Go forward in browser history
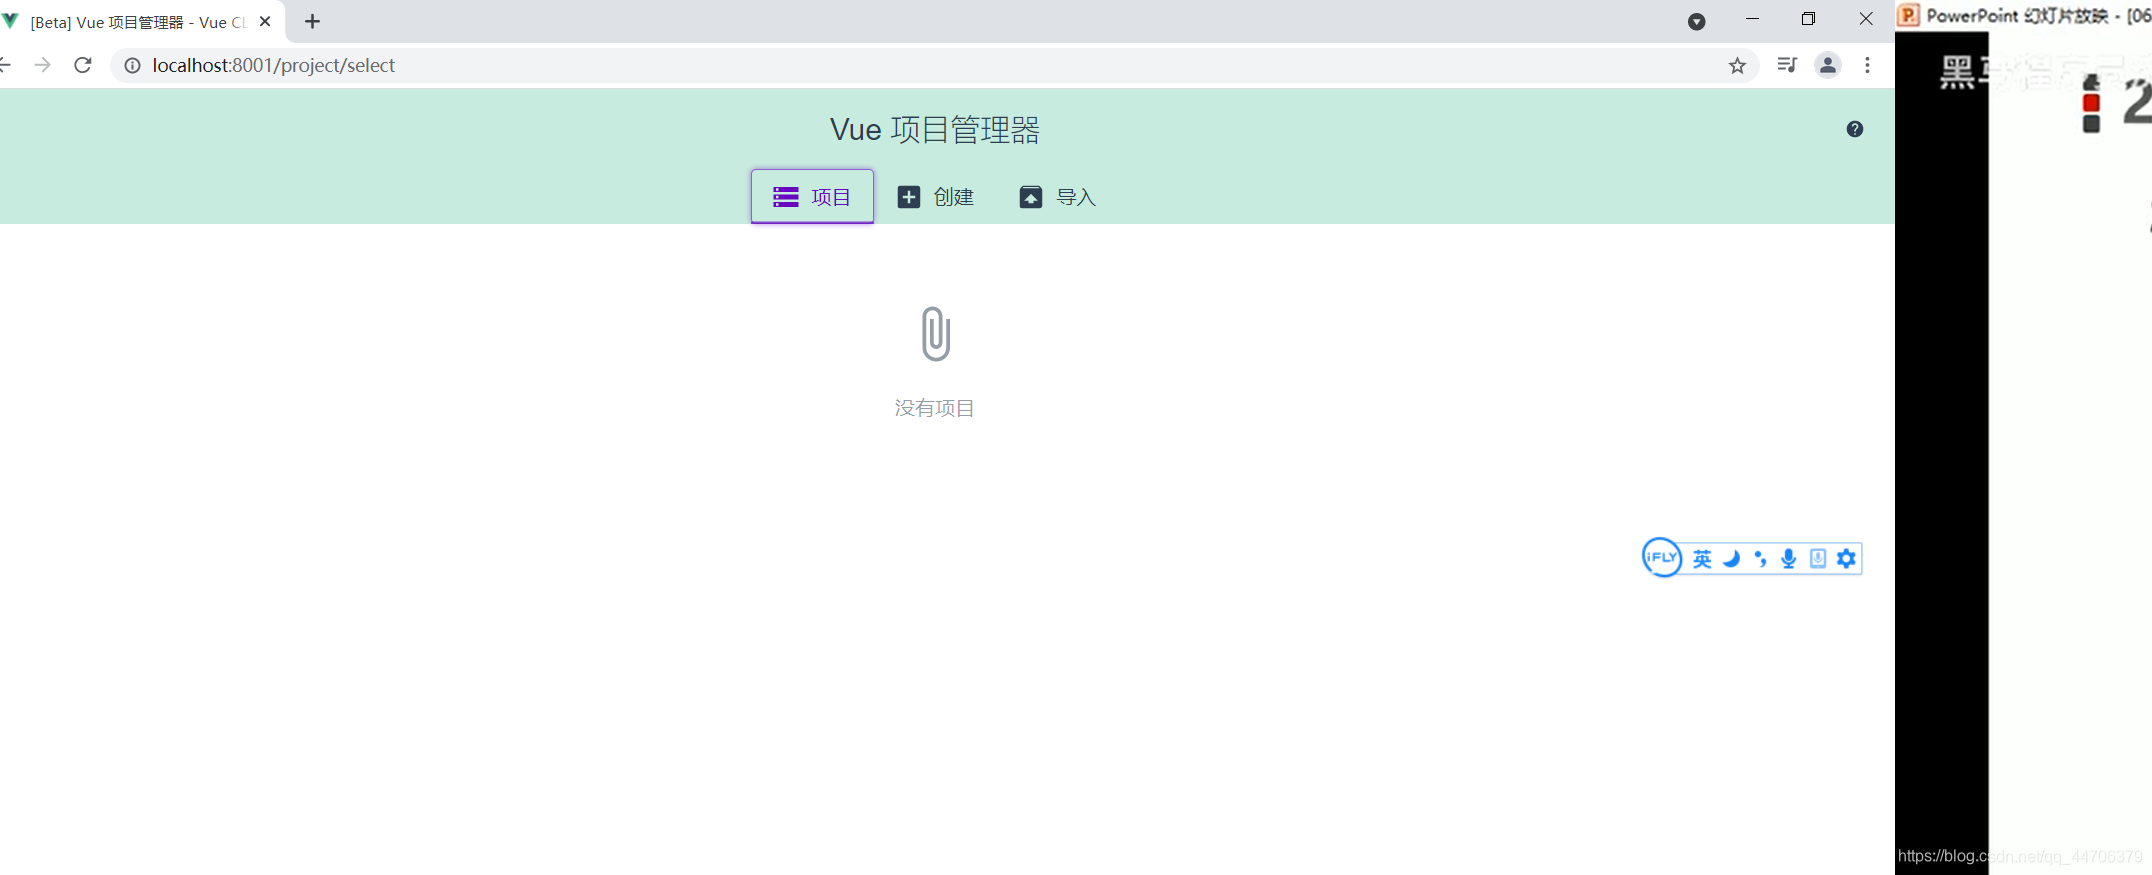 (42, 65)
